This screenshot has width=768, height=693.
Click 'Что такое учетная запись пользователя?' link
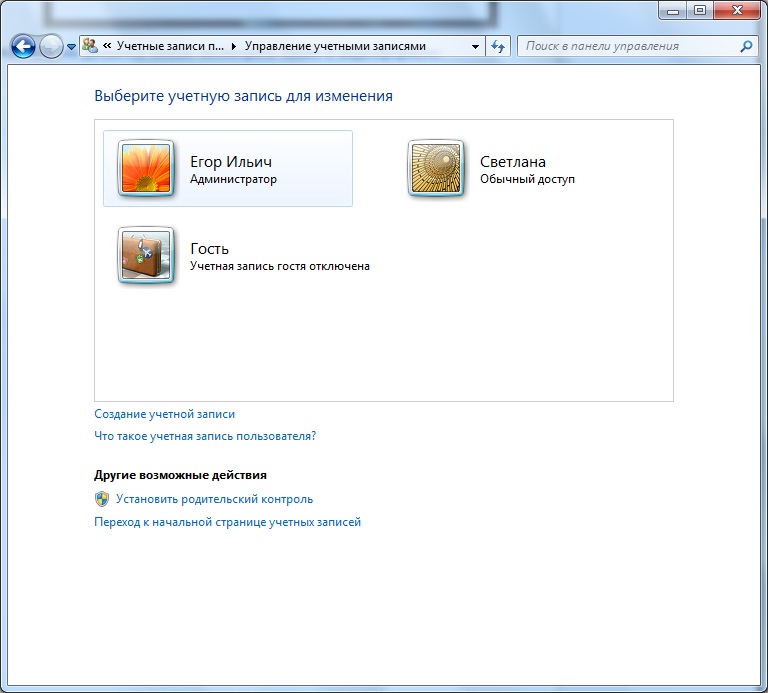205,436
